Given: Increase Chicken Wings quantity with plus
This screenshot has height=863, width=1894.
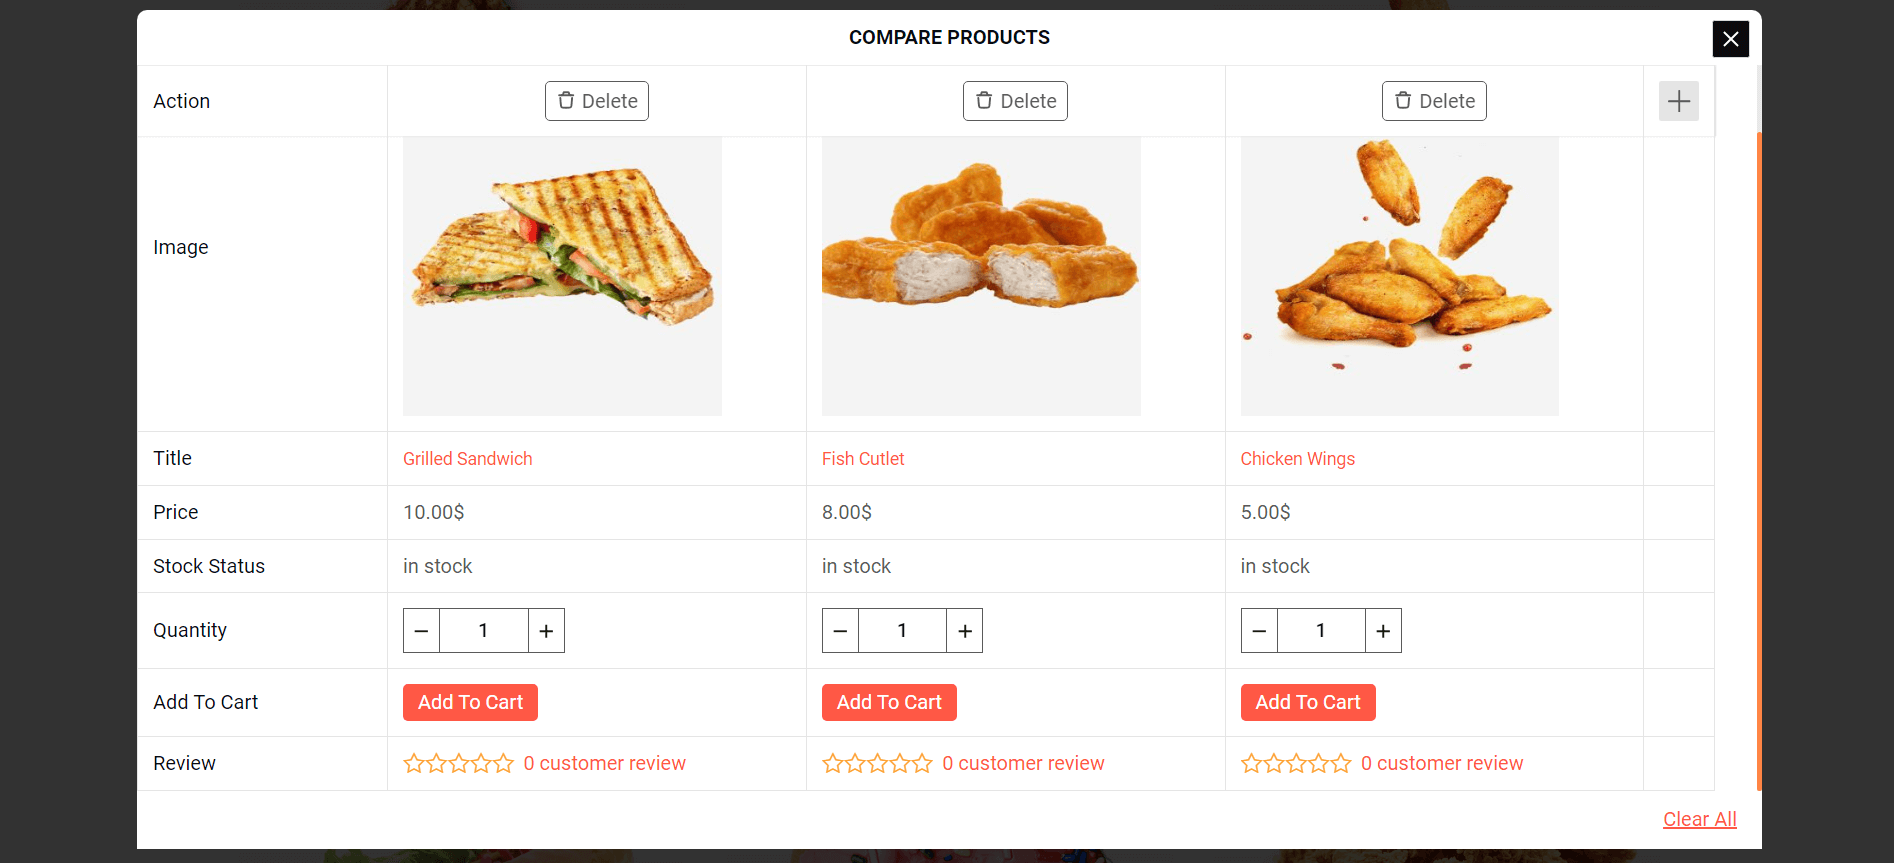Looking at the screenshot, I should coord(1383,631).
